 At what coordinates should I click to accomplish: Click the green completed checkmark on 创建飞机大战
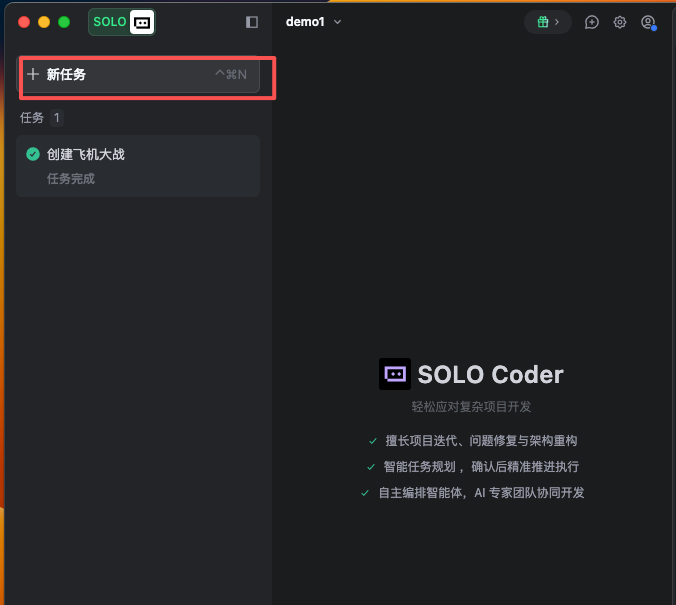(x=33, y=154)
